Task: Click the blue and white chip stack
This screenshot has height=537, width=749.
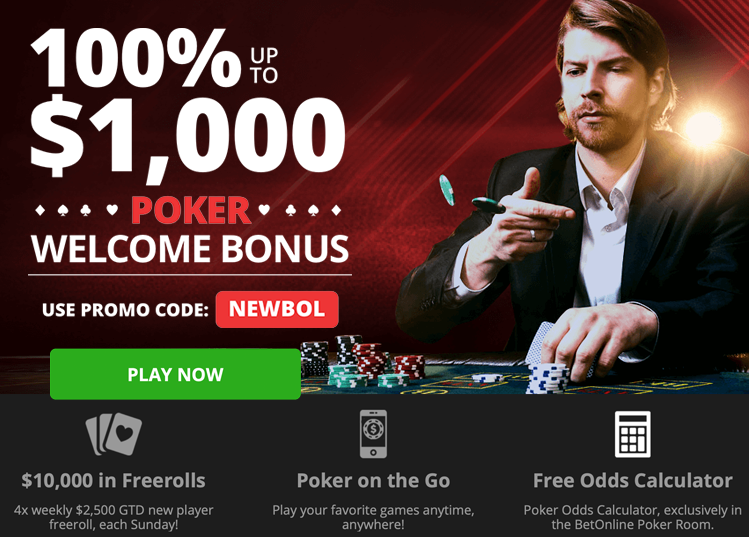Action: click(x=548, y=379)
